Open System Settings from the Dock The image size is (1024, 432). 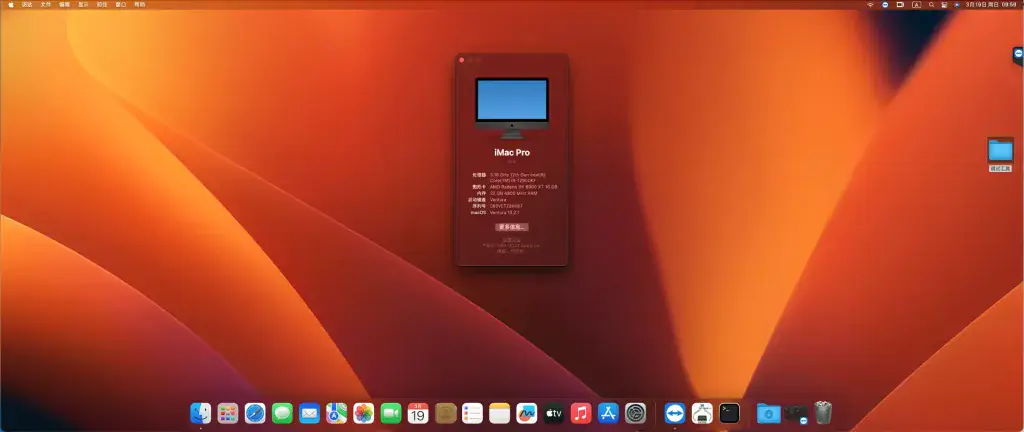[635, 413]
